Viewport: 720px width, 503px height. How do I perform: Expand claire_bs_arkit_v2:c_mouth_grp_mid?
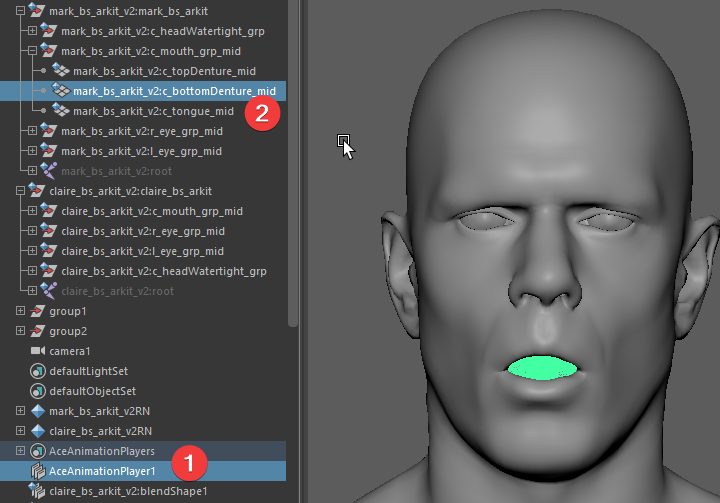(32, 211)
